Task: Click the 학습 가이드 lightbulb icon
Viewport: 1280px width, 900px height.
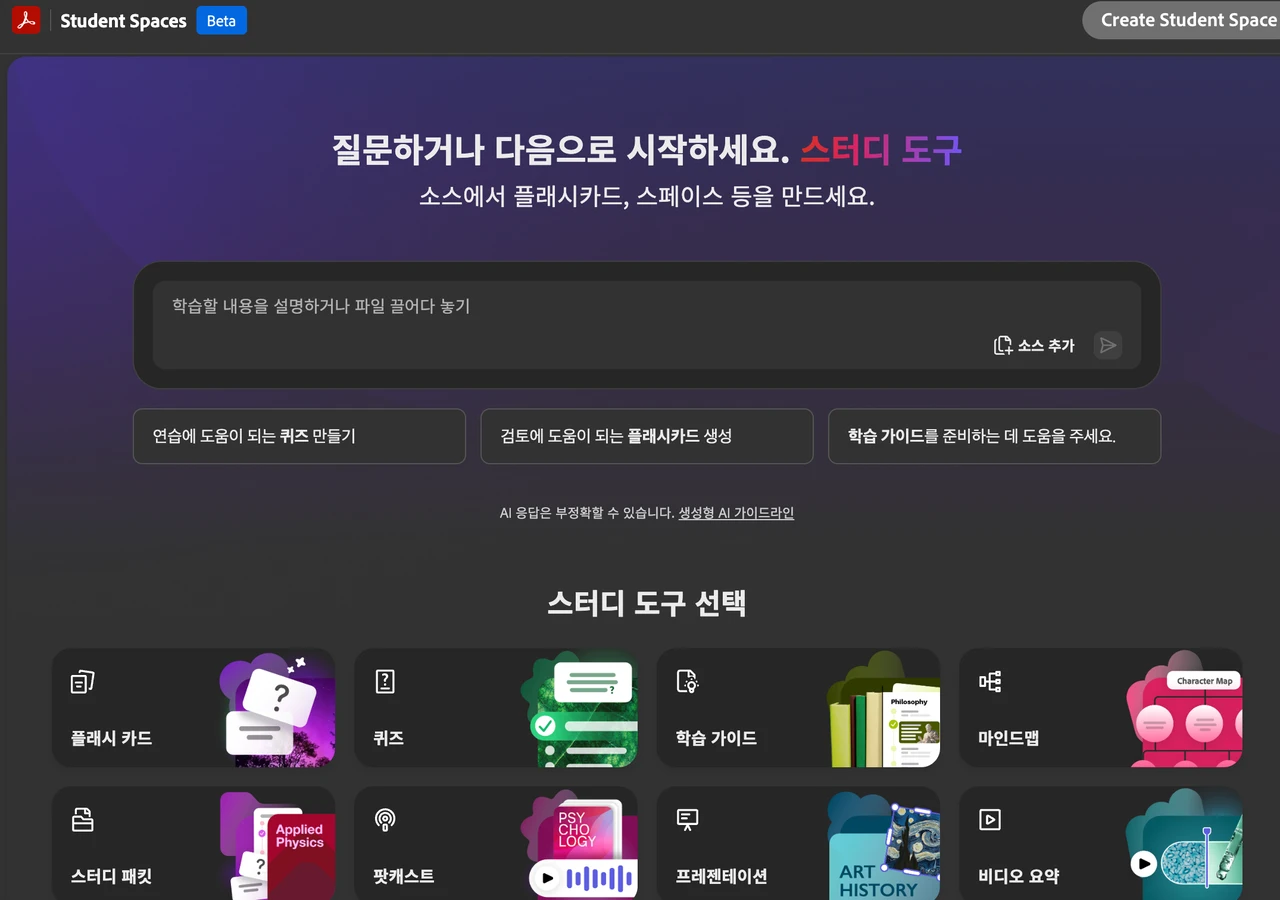Action: [x=687, y=682]
